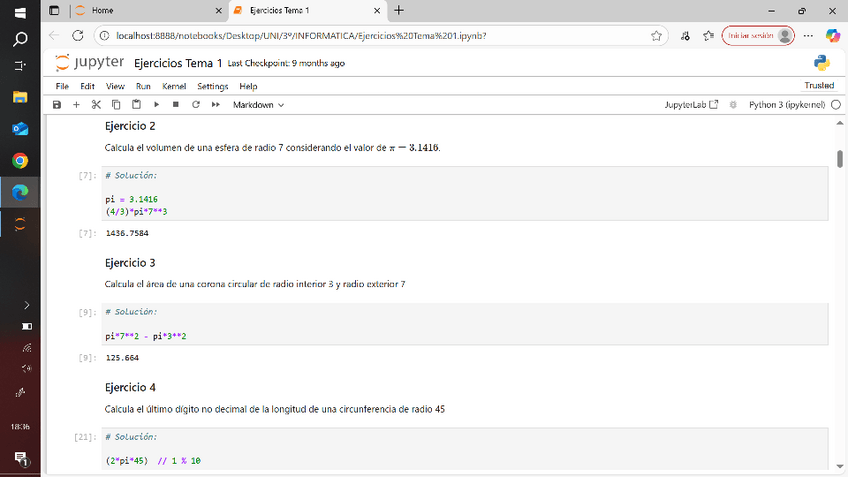
Task: Open the View menu
Action: (115, 87)
